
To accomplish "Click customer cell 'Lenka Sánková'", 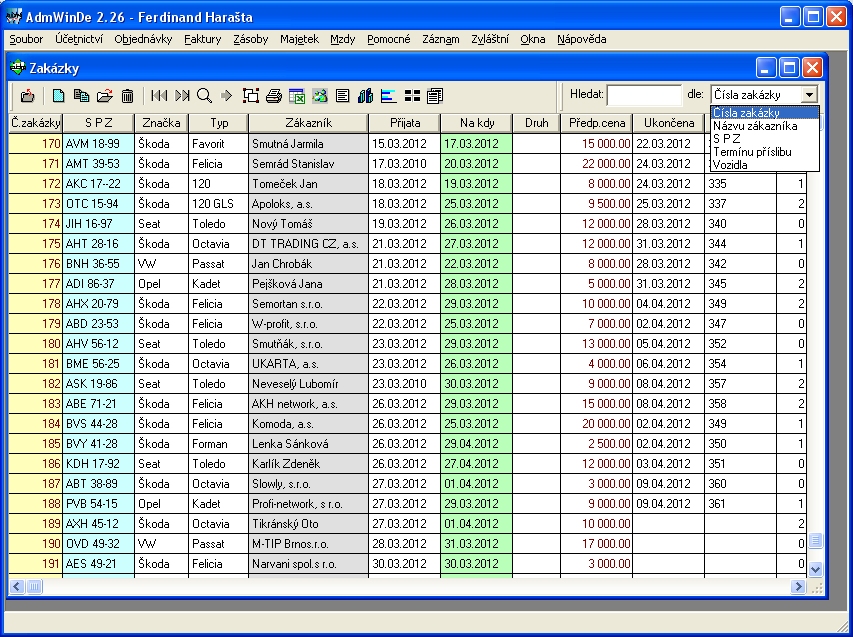I will (308, 444).
